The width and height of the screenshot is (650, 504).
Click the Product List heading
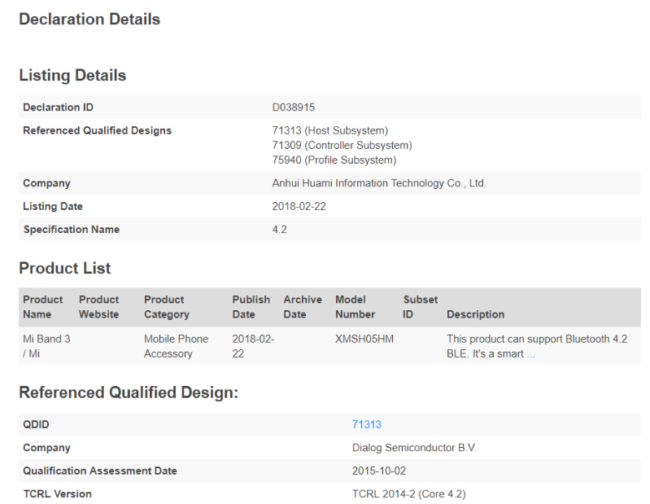click(65, 268)
